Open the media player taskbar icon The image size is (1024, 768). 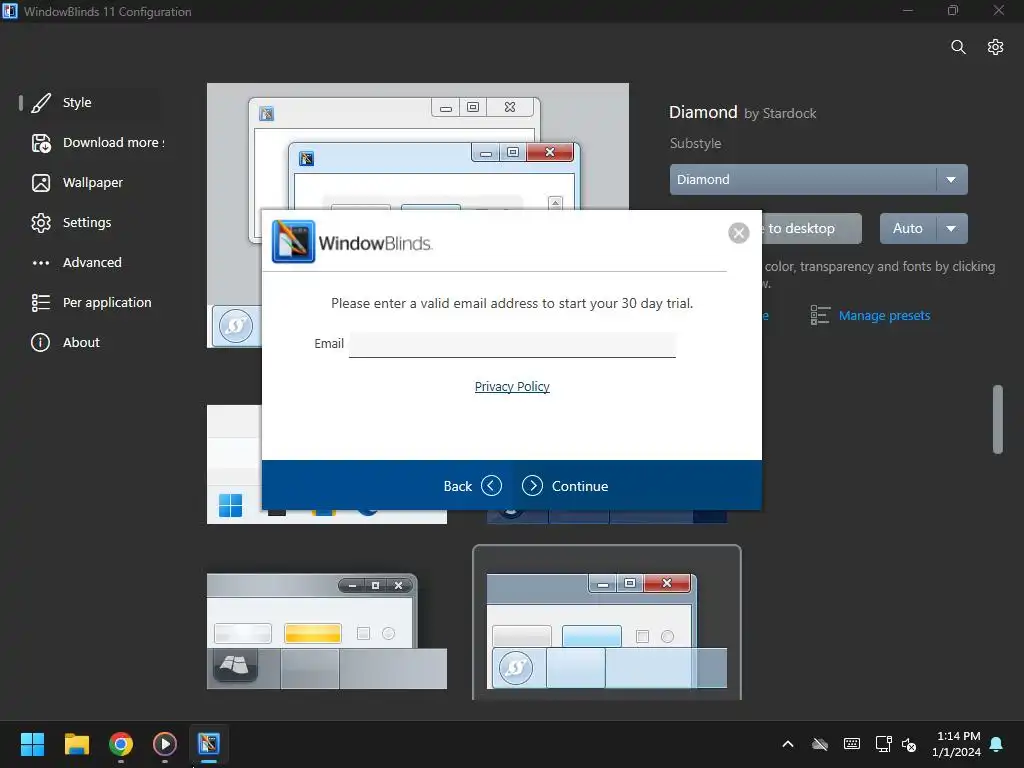pyautogui.click(x=165, y=743)
